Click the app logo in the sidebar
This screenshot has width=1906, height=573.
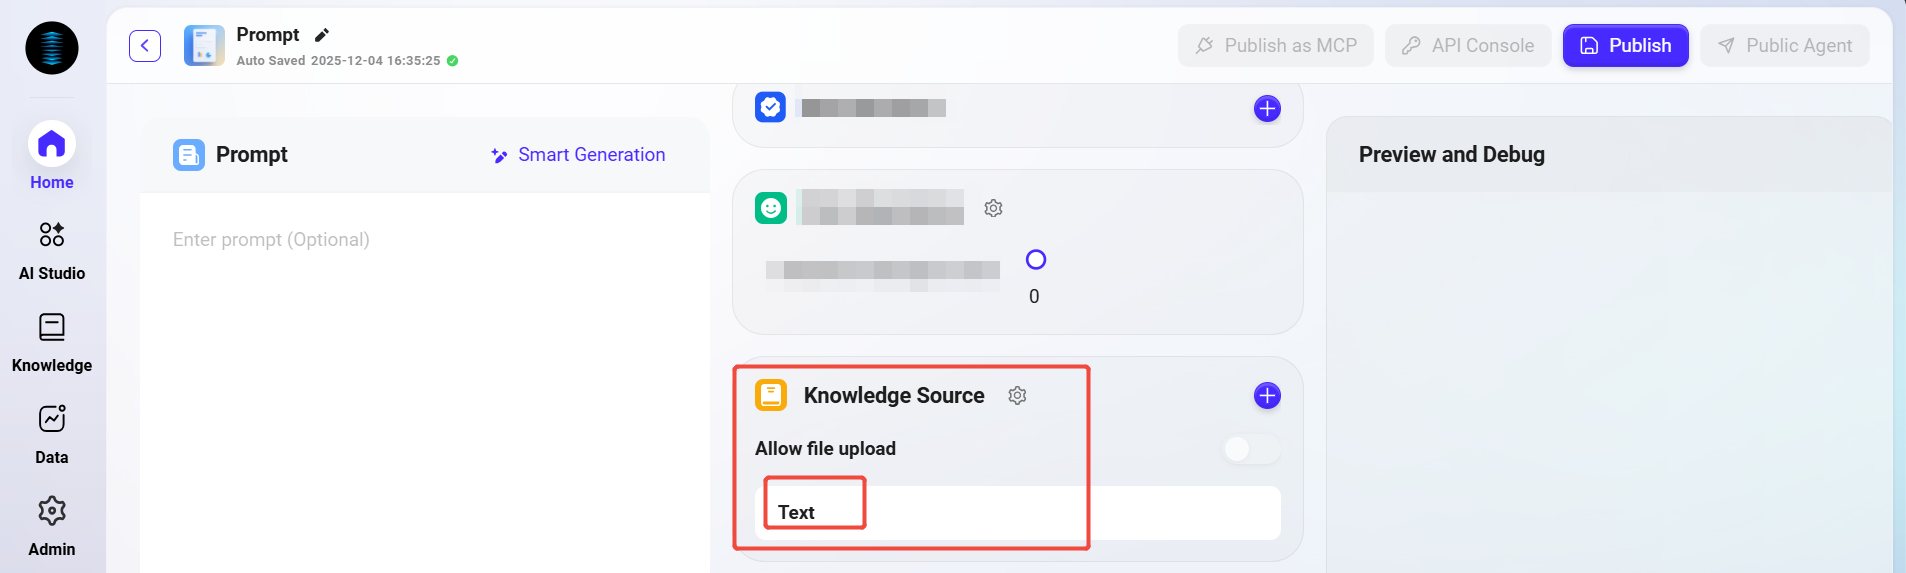pos(52,48)
